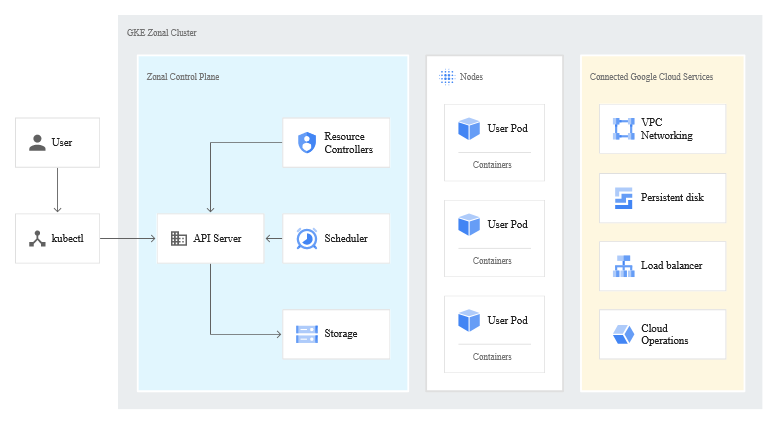Viewport: 778px width, 426px height.
Task: Select the 'Resource Controllers' label
Action: [x=348, y=143]
